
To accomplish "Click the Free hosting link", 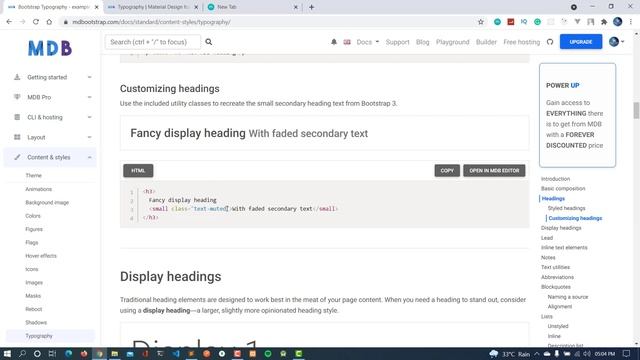I will point(521,42).
